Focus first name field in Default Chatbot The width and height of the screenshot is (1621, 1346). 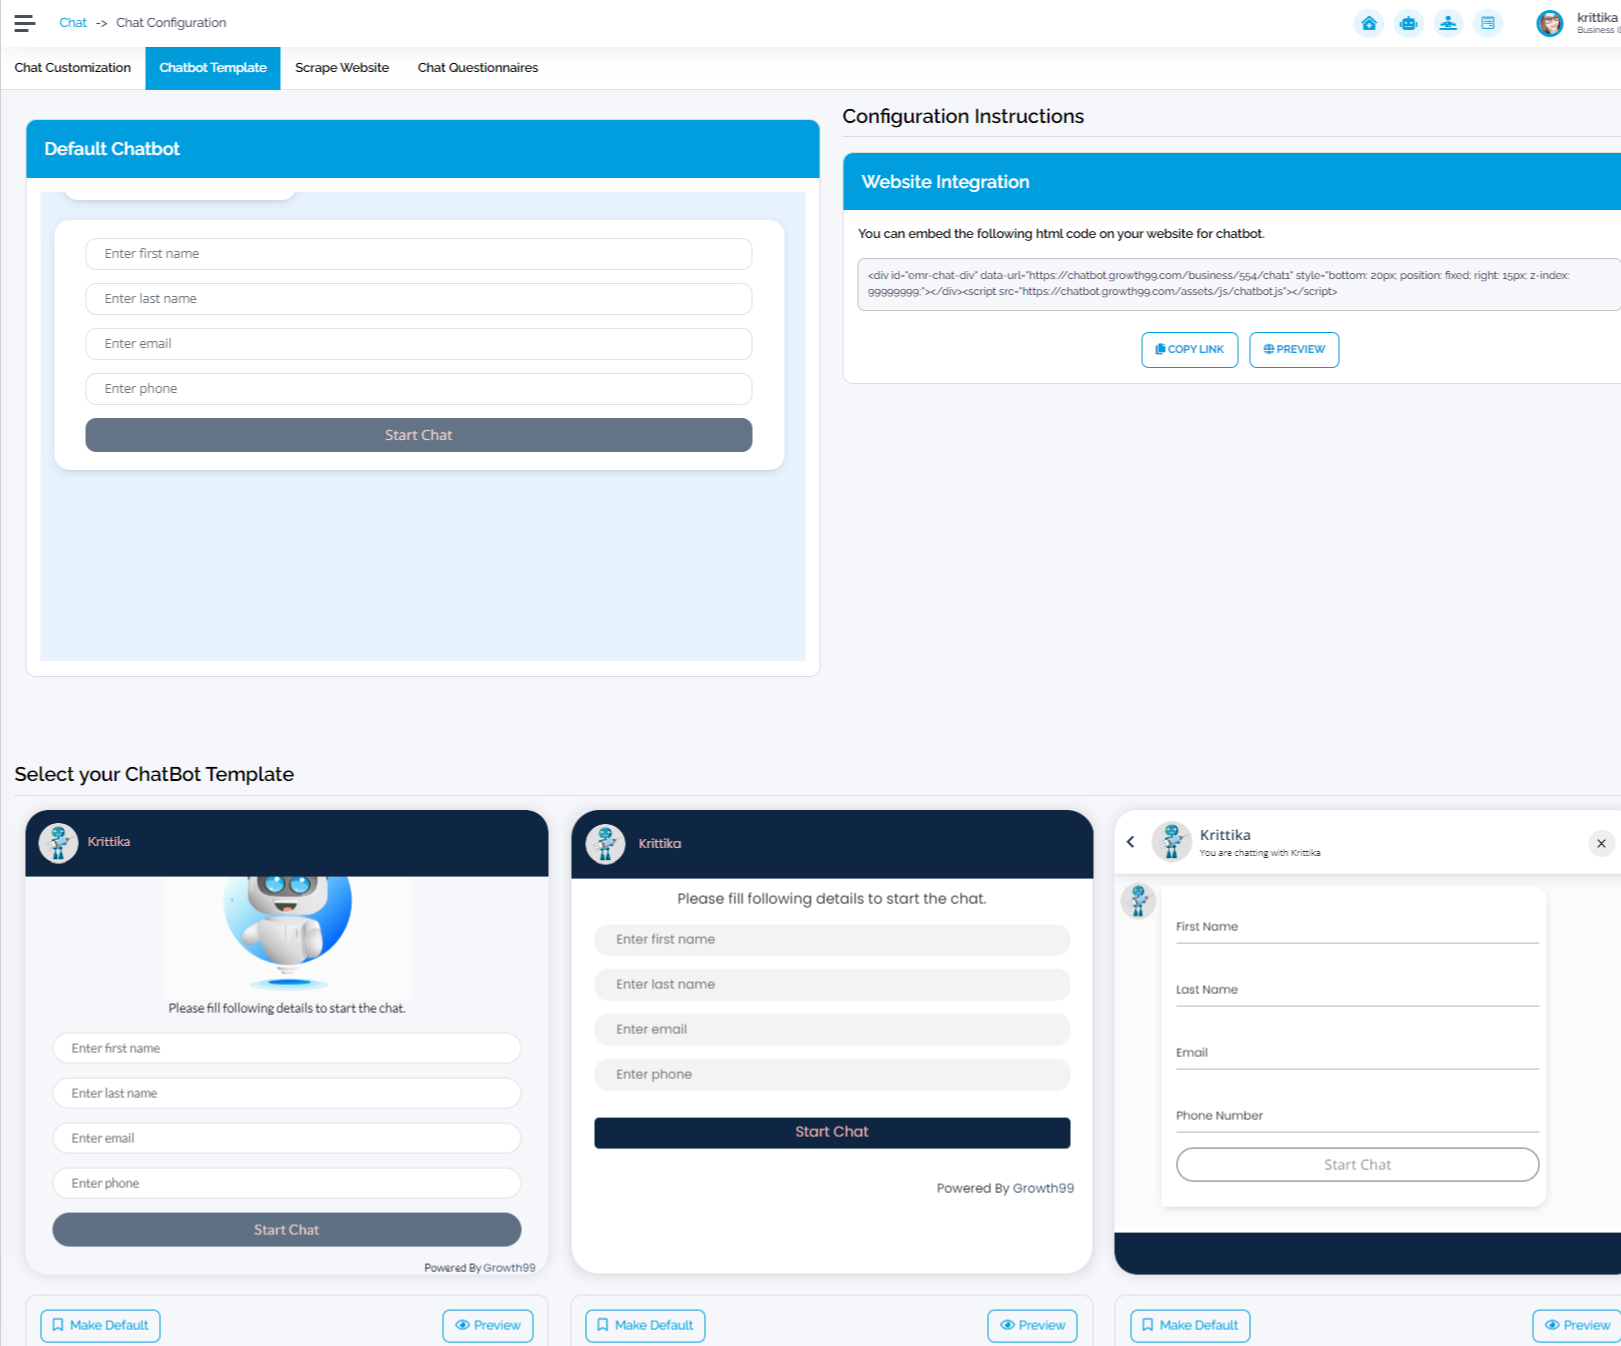419,254
